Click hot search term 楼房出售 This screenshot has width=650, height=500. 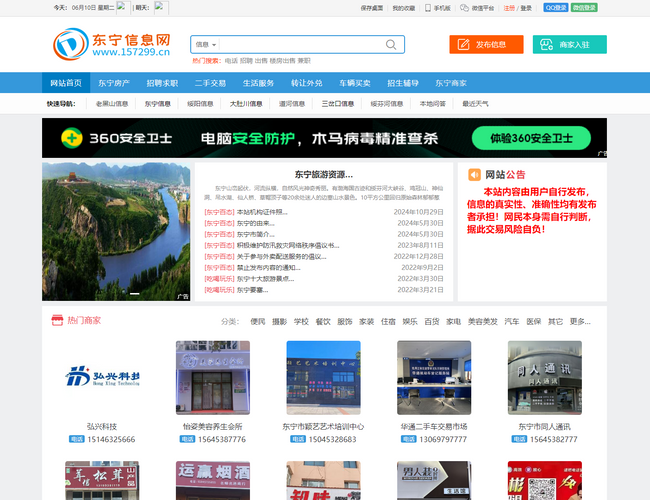point(282,61)
